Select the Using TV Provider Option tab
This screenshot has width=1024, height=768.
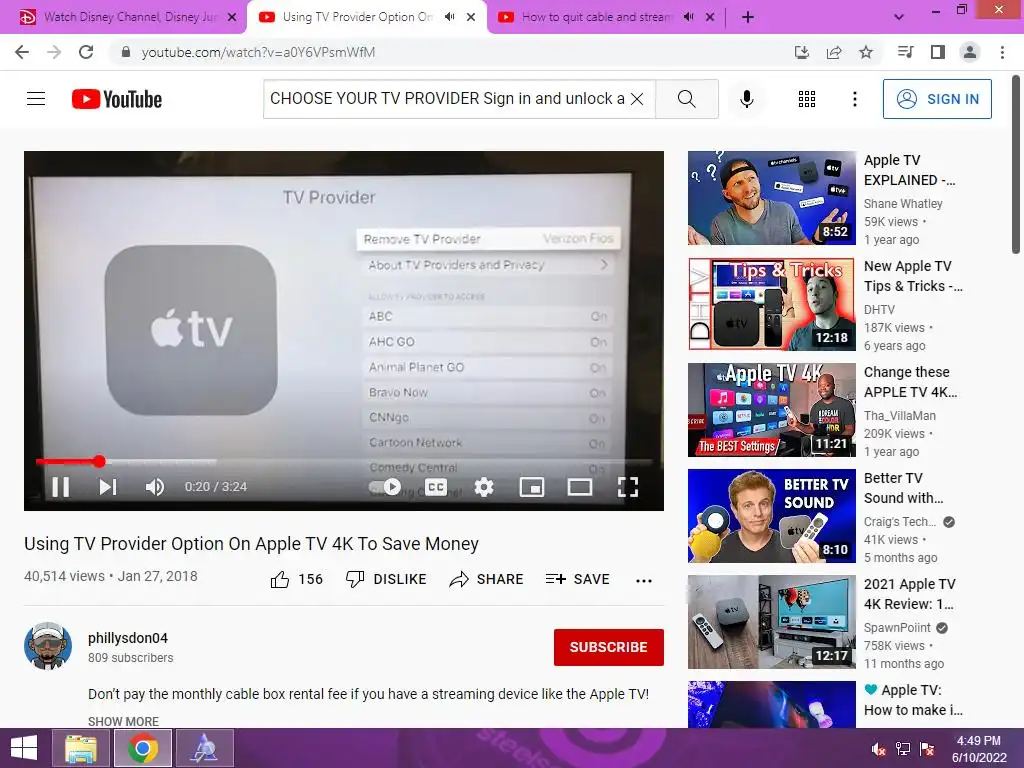358,17
